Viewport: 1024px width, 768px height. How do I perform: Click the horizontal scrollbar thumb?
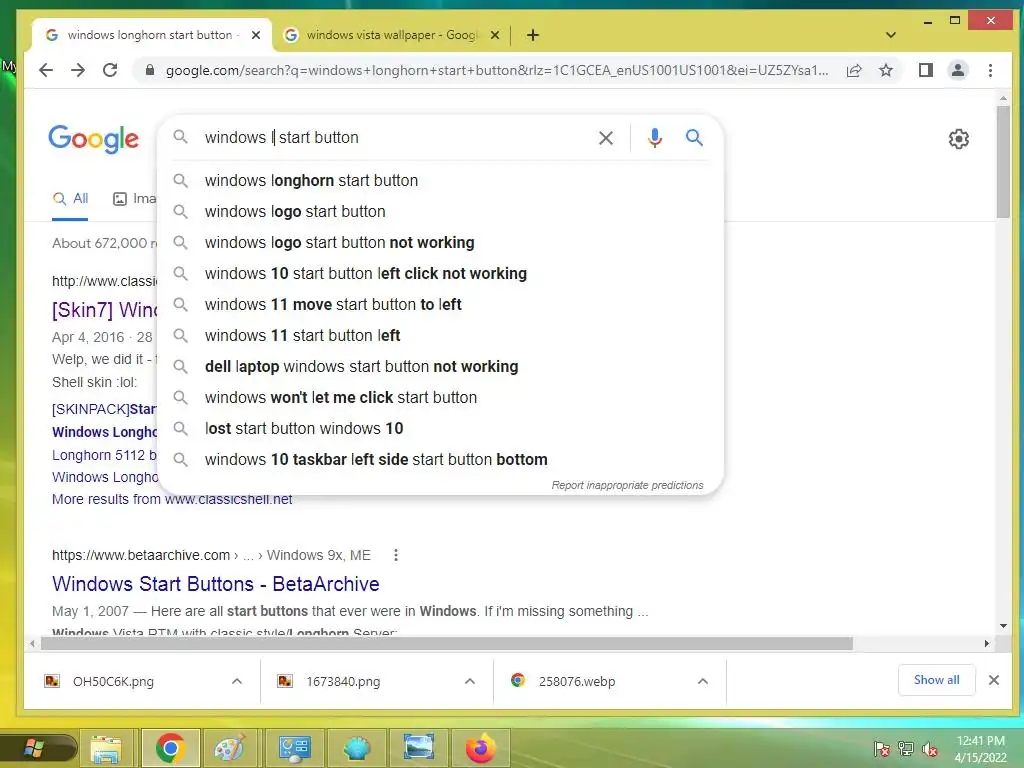tap(447, 644)
